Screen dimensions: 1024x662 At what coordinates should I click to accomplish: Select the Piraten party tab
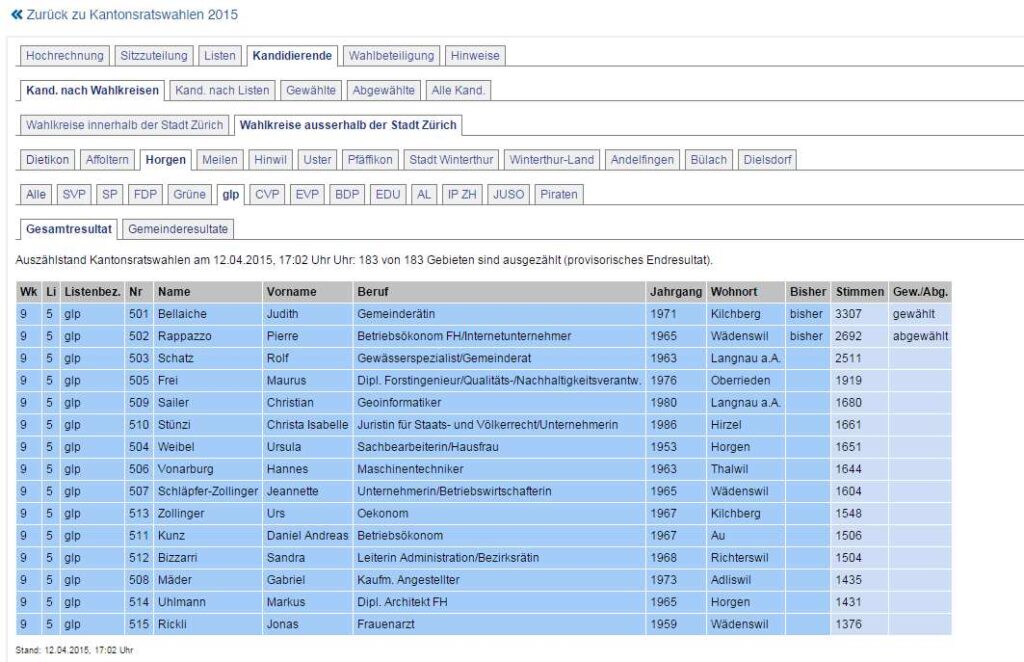[x=558, y=194]
